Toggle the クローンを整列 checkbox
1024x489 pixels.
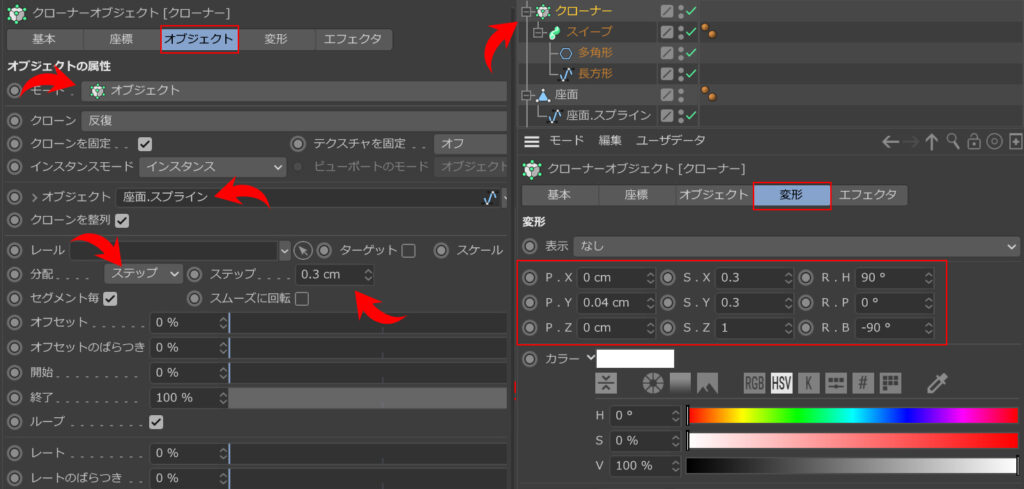pos(122,220)
